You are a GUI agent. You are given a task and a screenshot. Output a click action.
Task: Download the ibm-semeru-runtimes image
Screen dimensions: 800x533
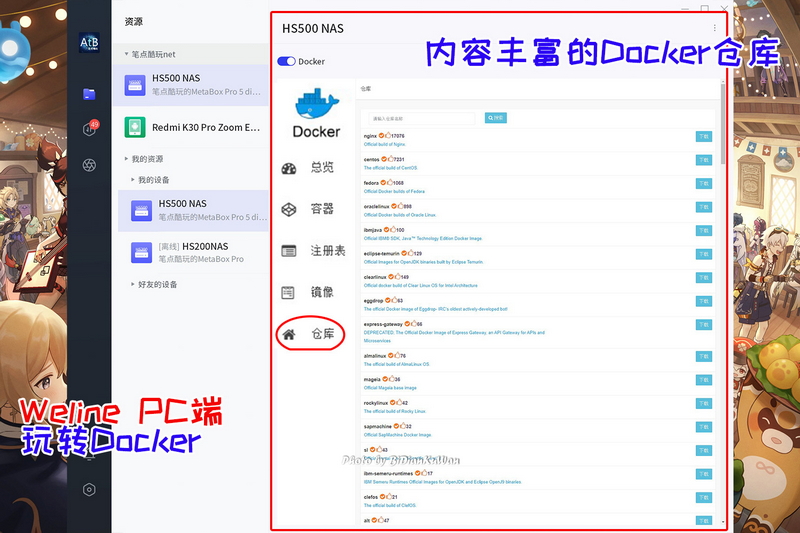[x=704, y=474]
